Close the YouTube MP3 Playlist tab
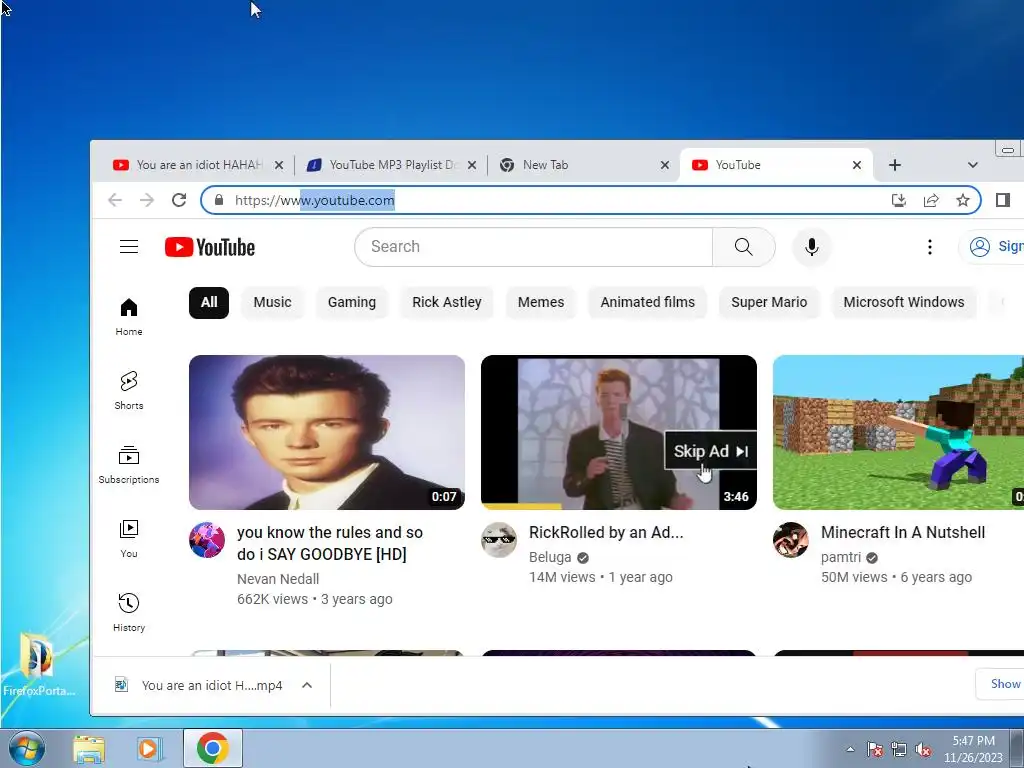1024x768 pixels. click(472, 165)
